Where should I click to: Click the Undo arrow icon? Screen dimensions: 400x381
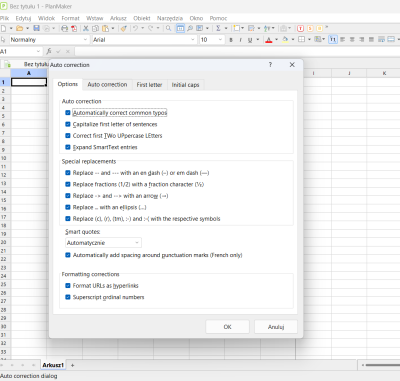coord(135,28)
